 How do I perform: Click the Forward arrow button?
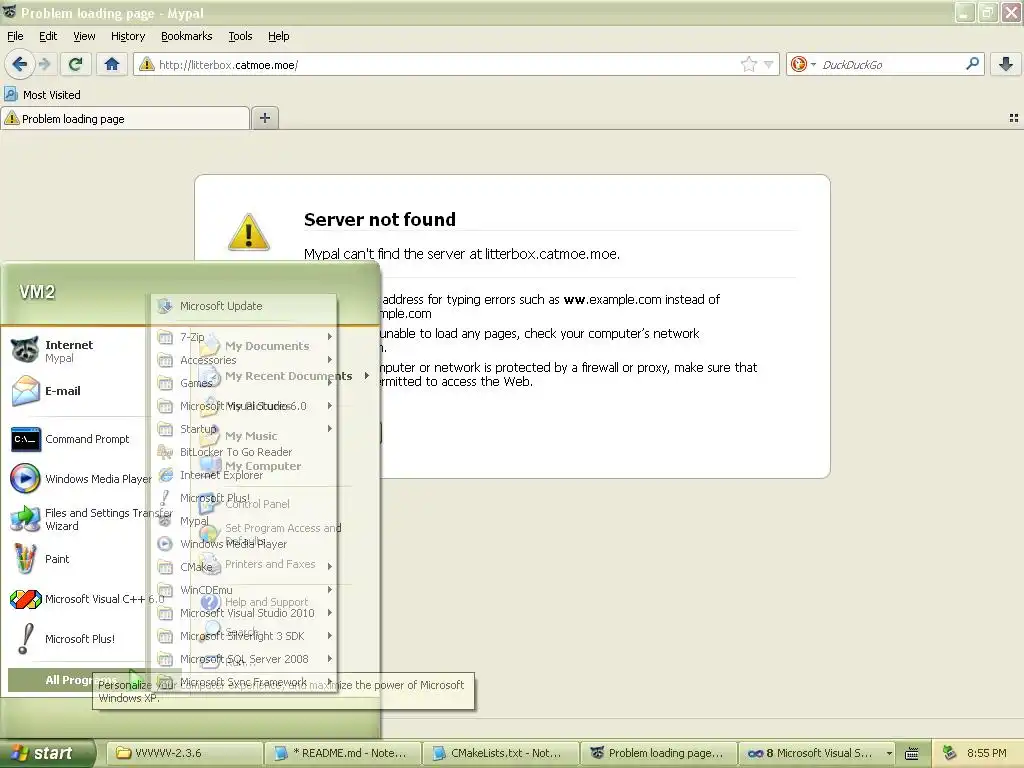[x=44, y=64]
